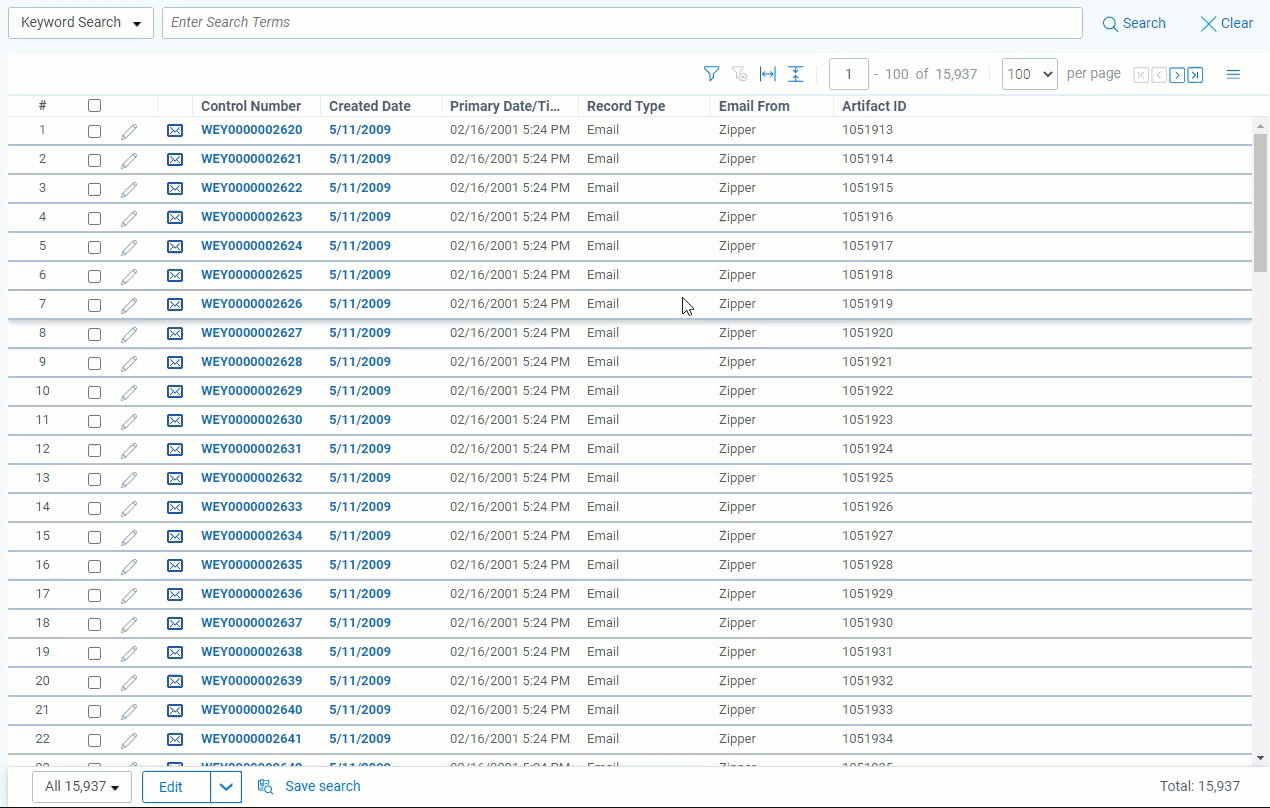Expand the All 15,937 selection dropdown

point(82,787)
